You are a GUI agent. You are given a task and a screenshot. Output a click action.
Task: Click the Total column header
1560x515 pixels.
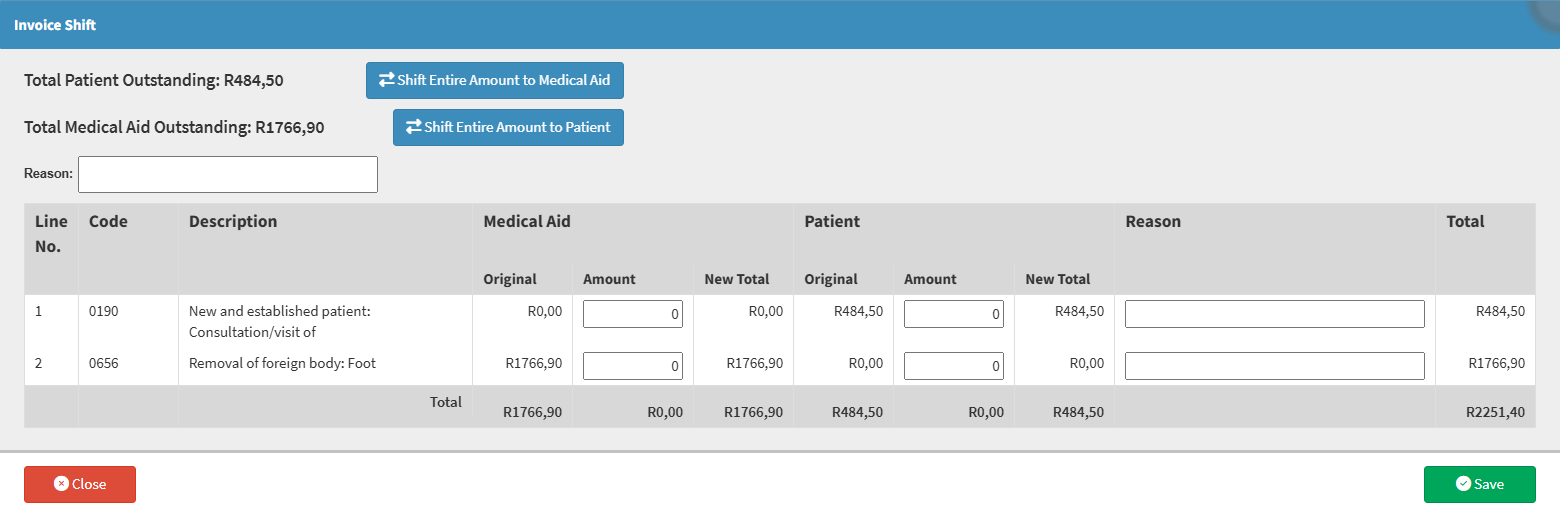1465,221
